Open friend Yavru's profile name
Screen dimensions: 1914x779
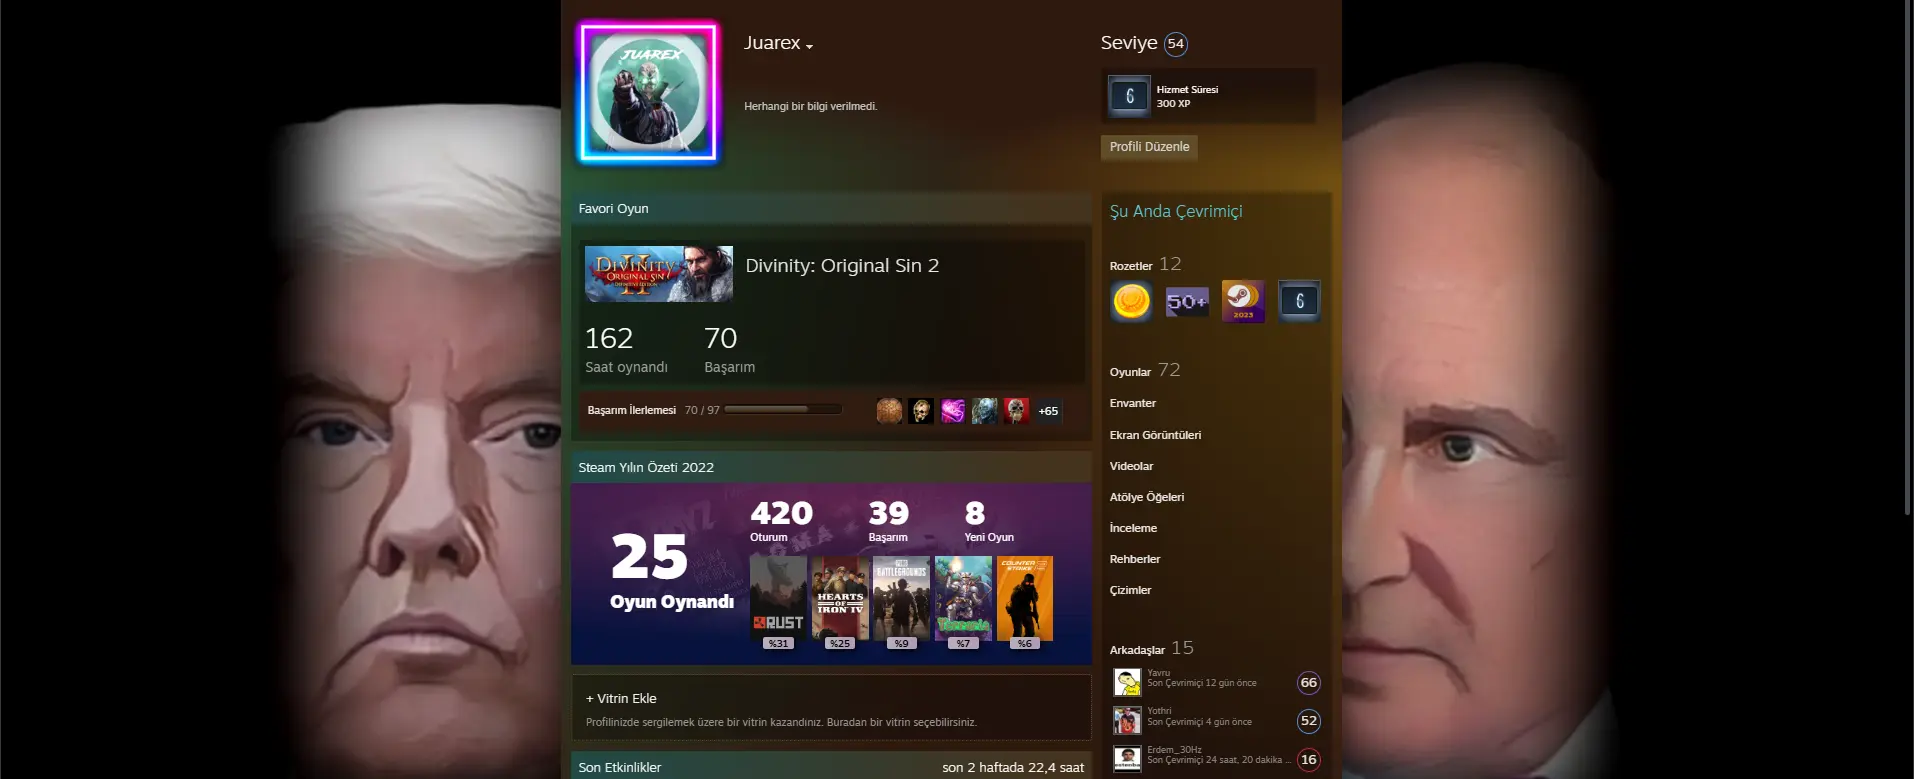[x=1159, y=673]
